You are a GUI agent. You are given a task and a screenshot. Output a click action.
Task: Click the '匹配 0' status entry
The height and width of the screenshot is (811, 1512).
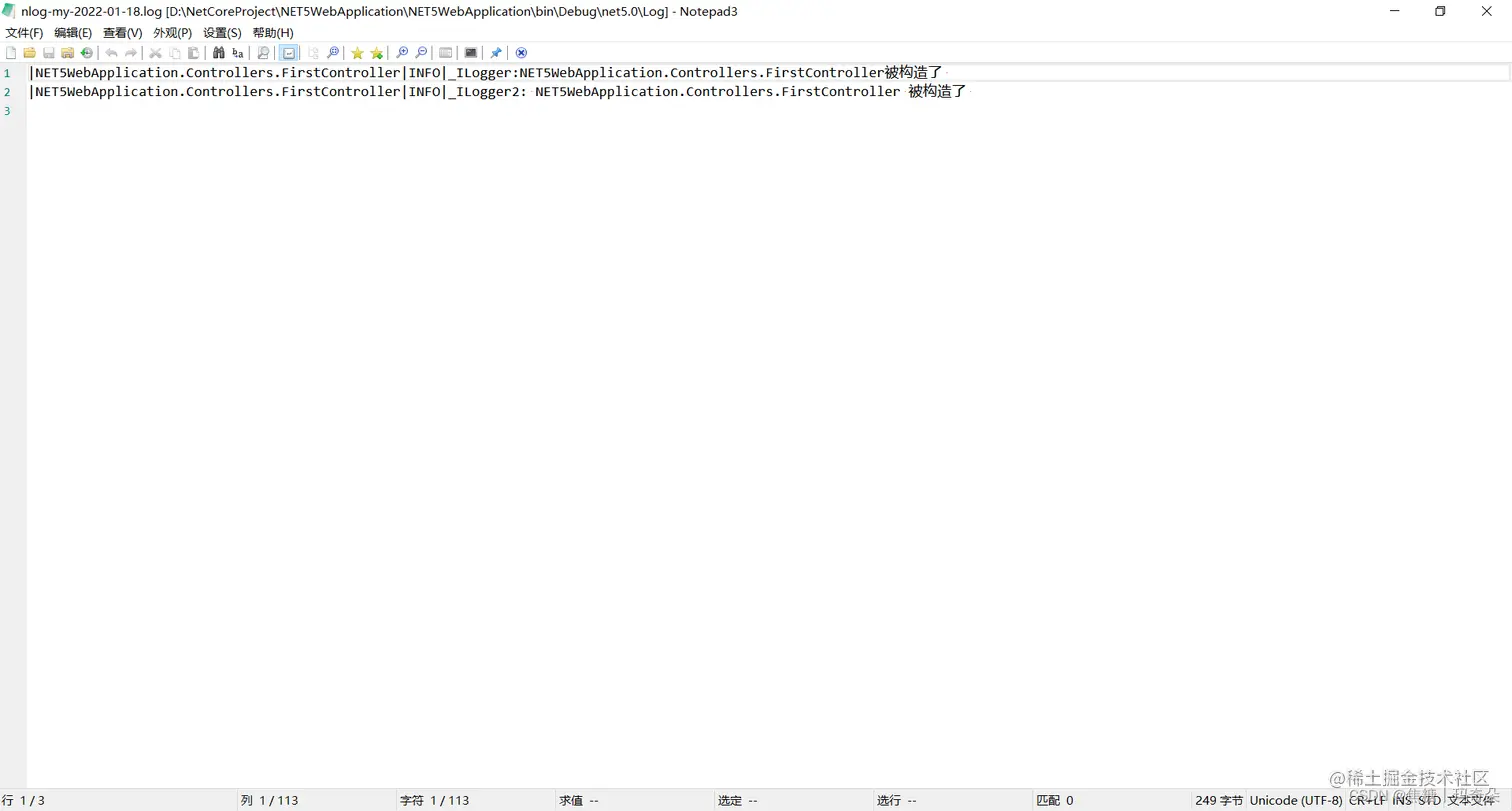point(1055,801)
